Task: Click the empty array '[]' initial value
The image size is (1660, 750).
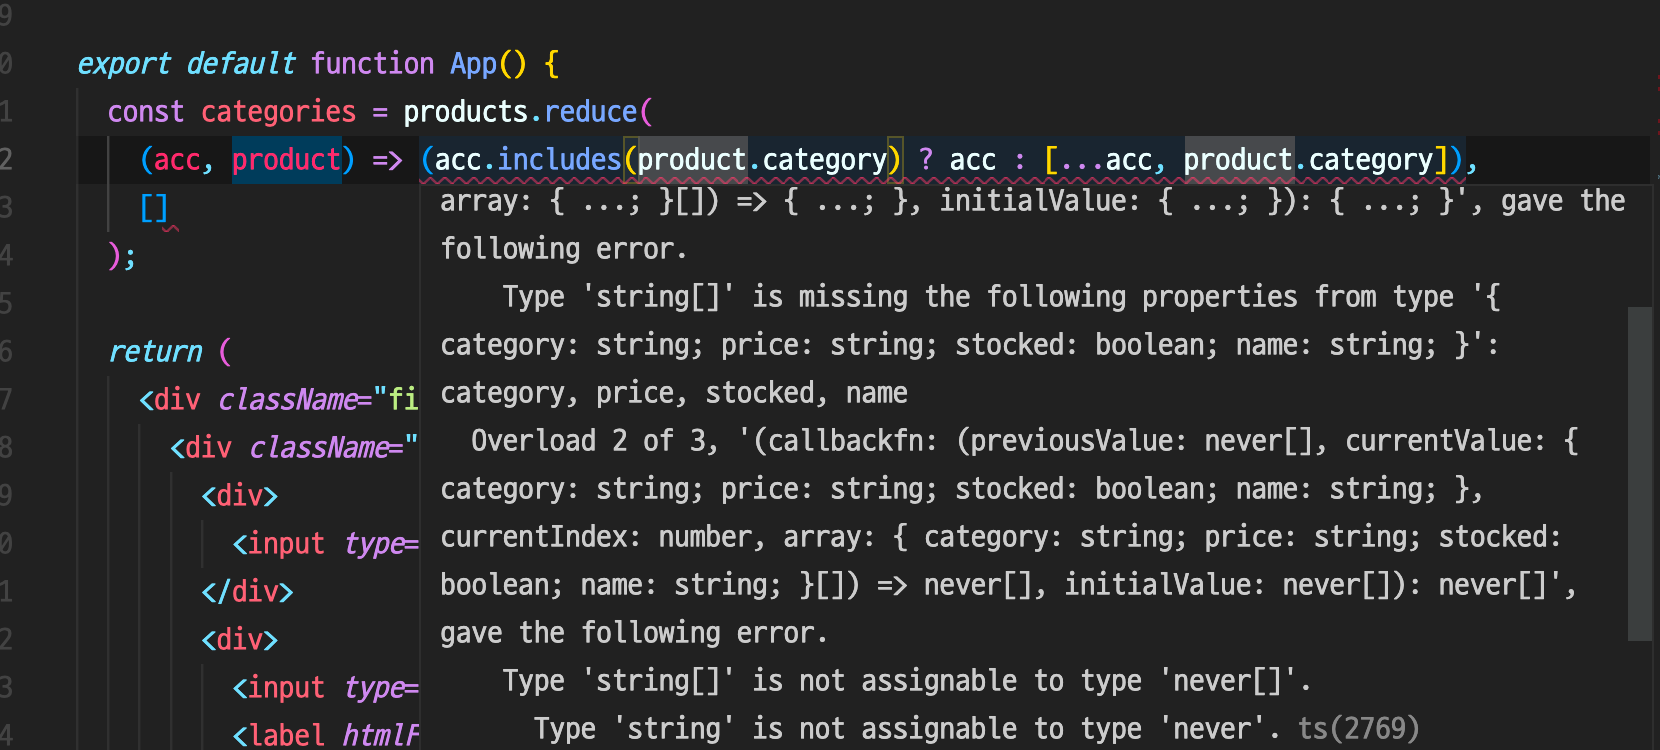Action: tap(154, 208)
